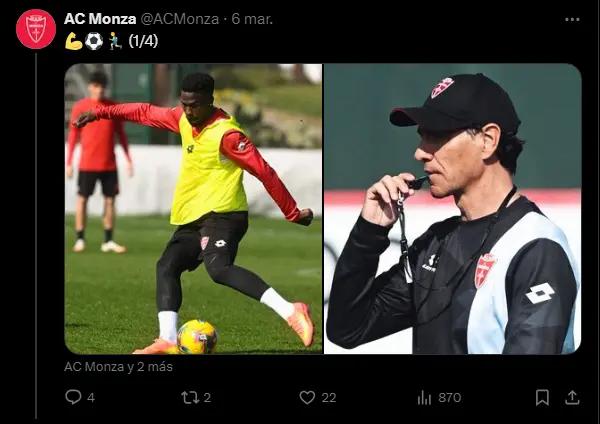Repost this tweet with the retweet icon
600x424 pixels.
coord(190,398)
